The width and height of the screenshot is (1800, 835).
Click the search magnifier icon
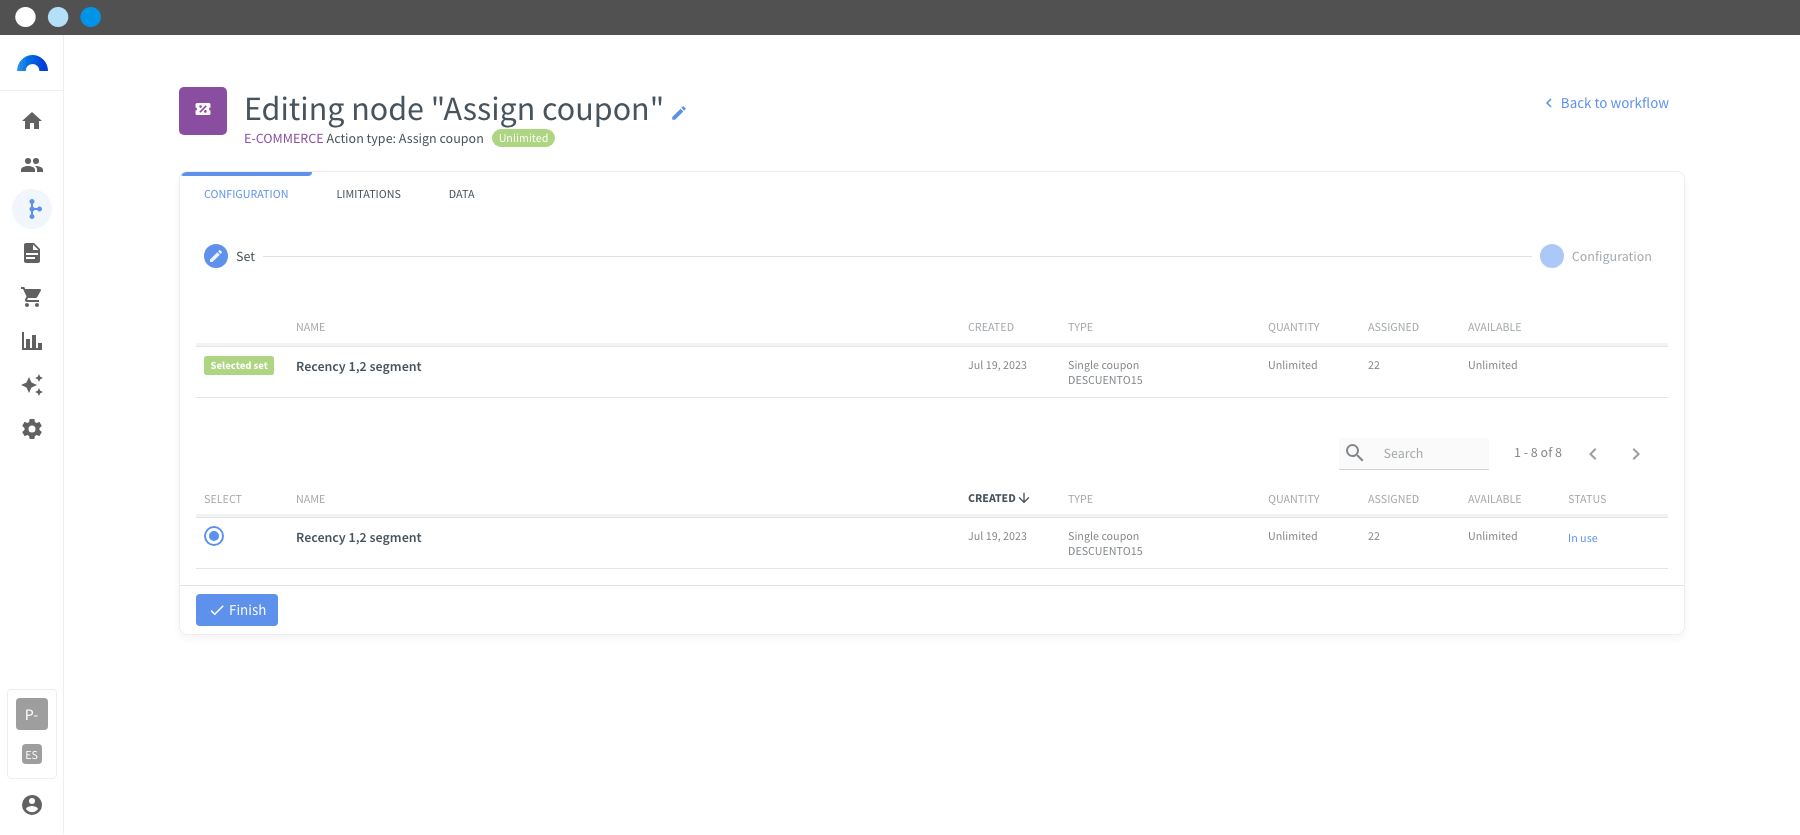point(1355,453)
